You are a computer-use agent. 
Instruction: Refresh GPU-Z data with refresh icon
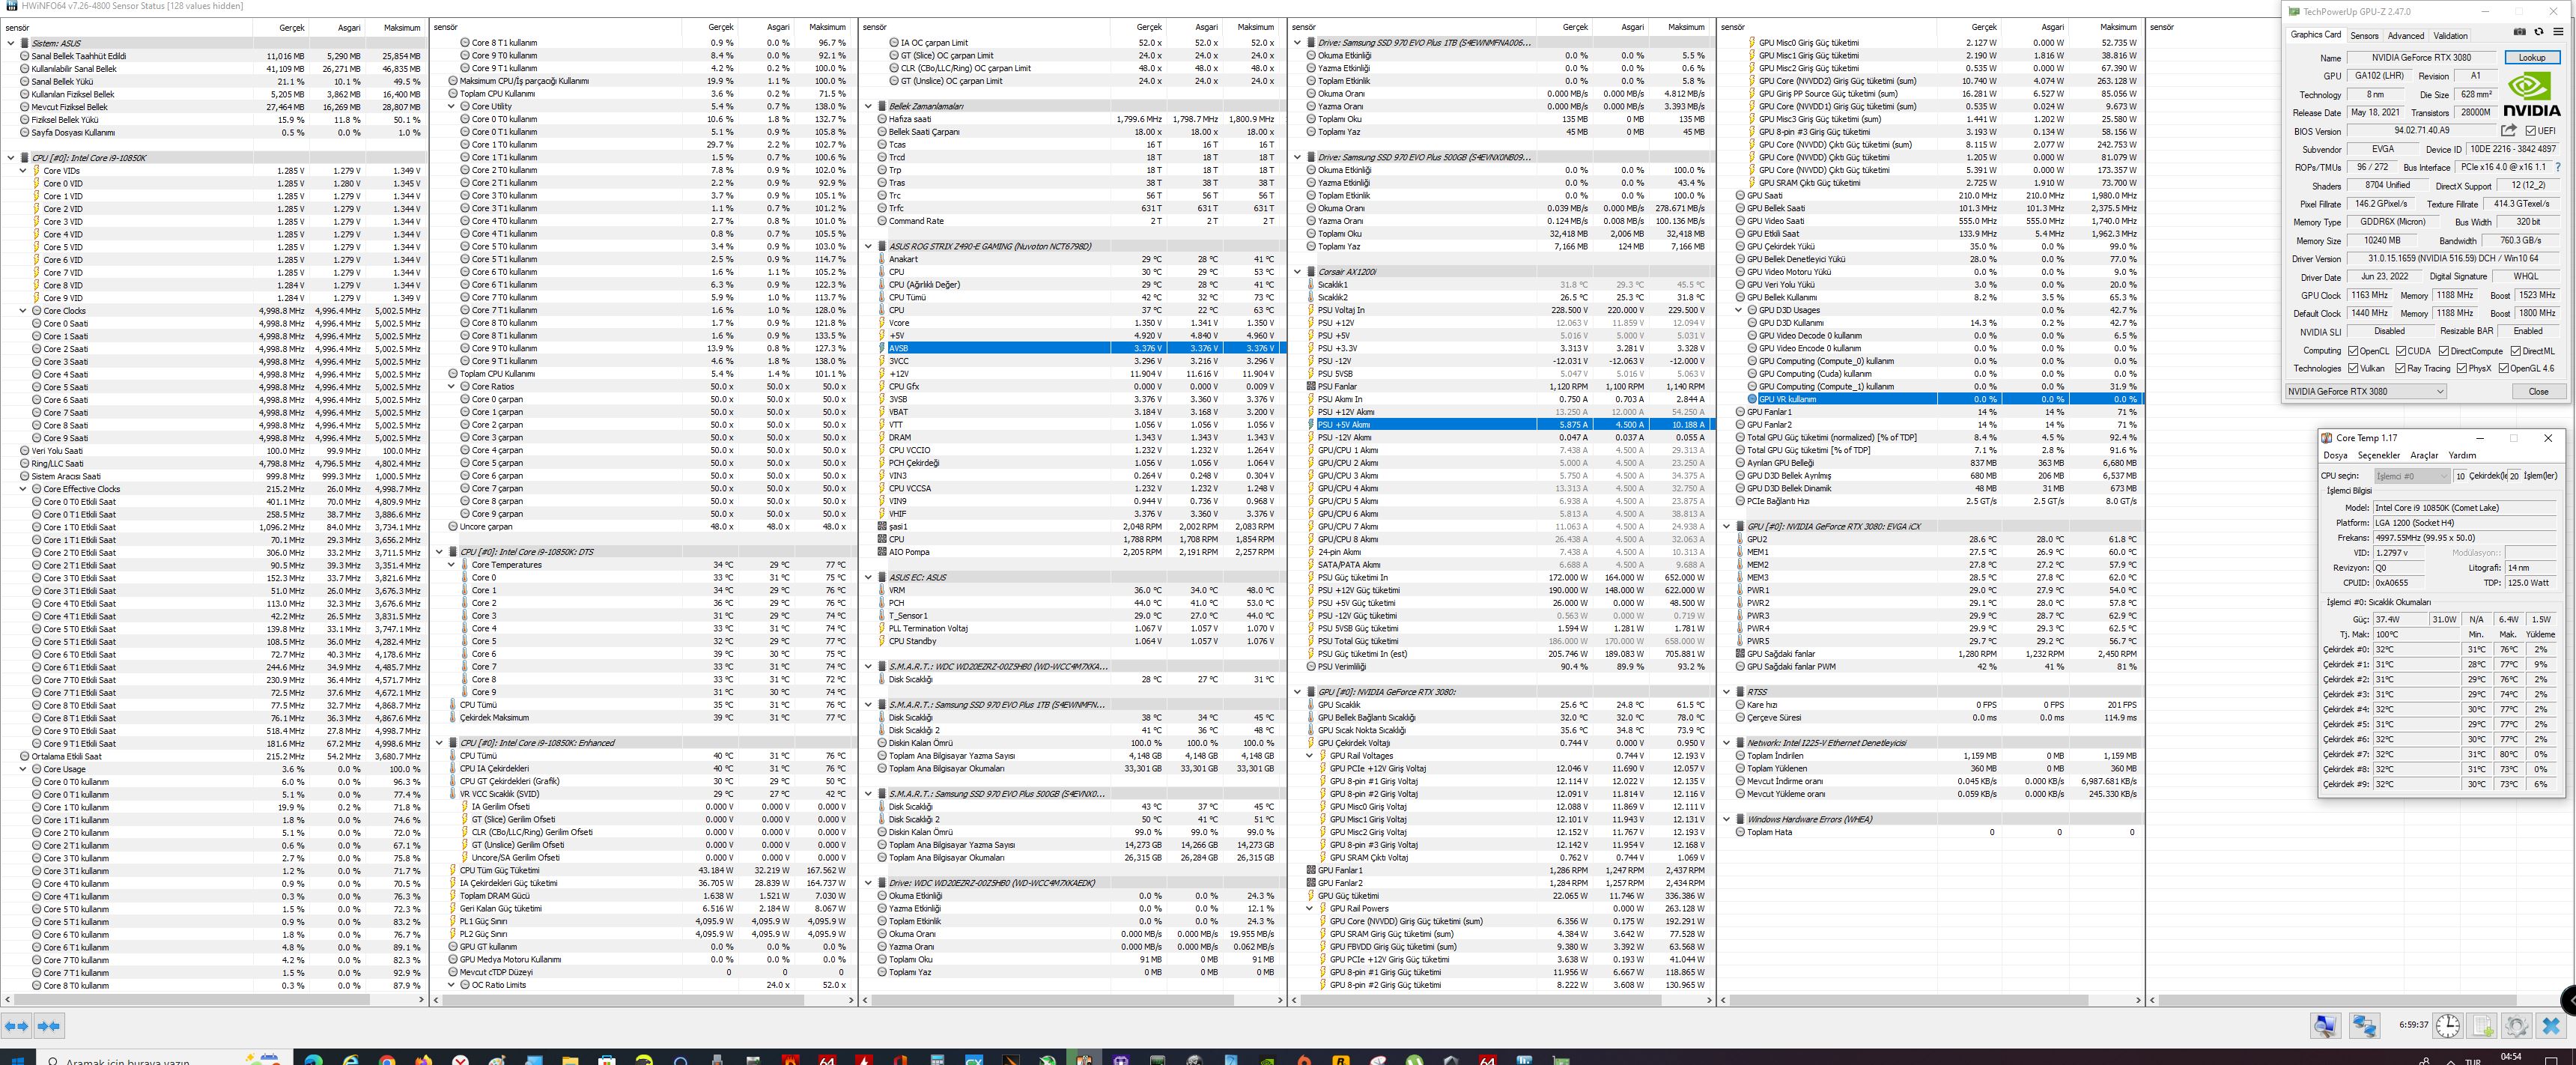2541,32
